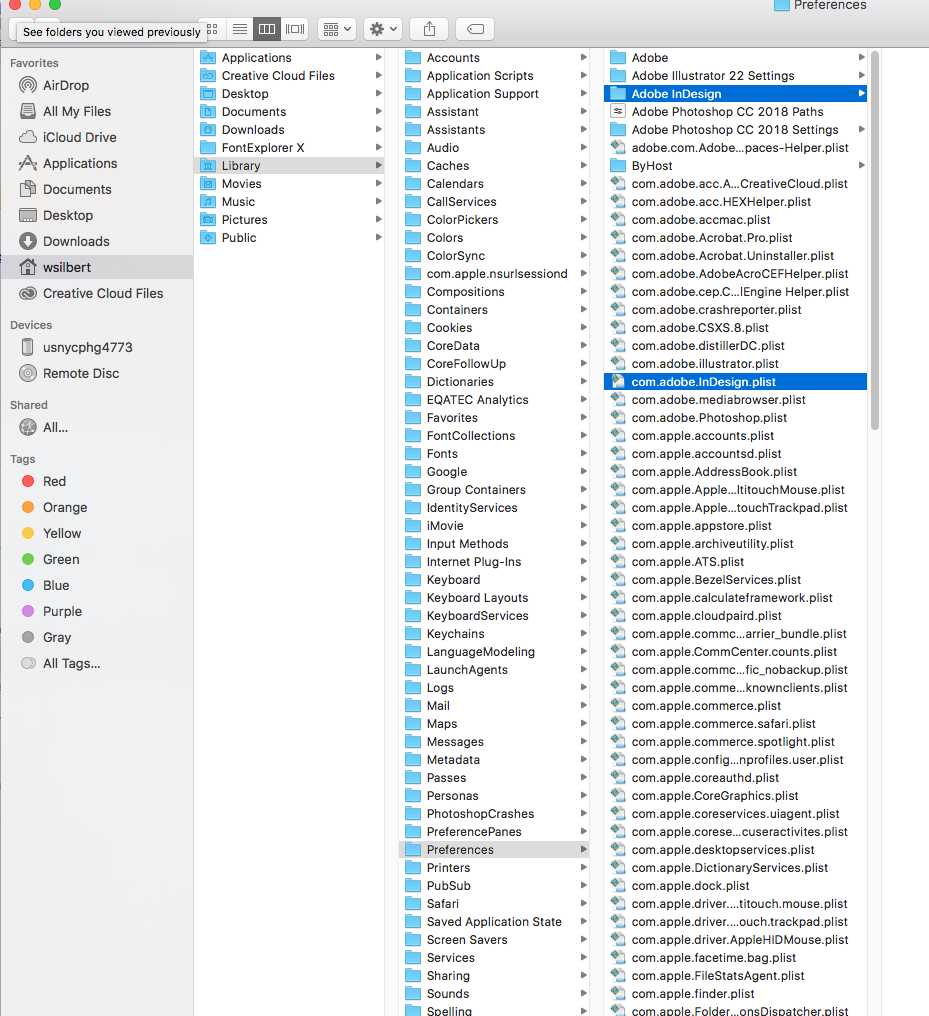Select the Movies folder in first column

tap(290, 184)
